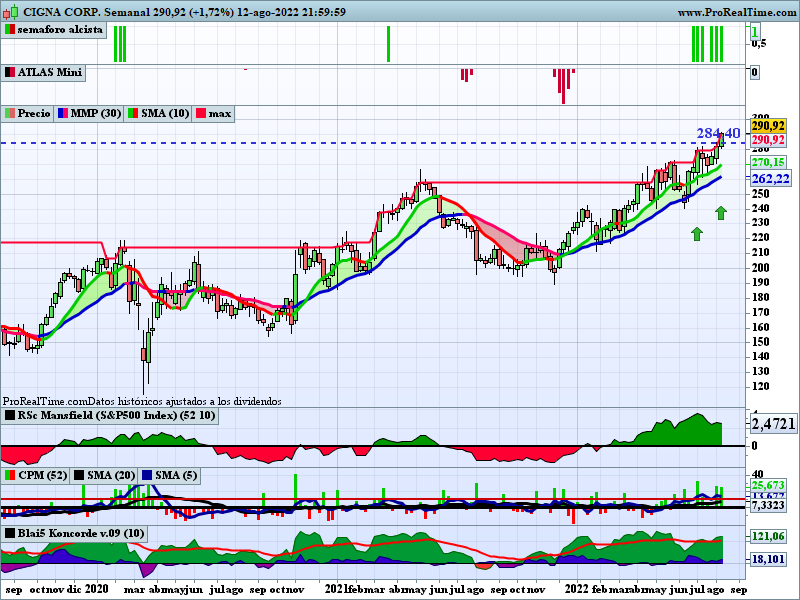
Task: Click the Precio color swatch icon
Action: click(10, 113)
